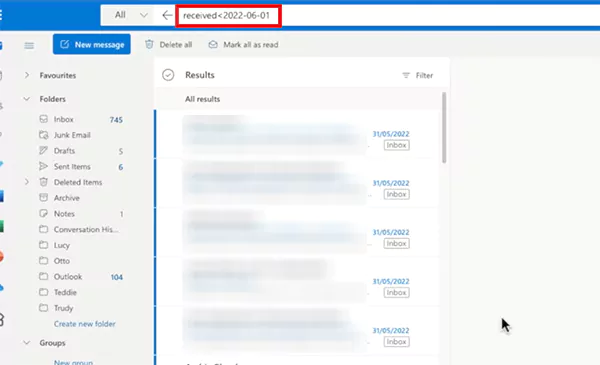Toggle the select-all circle beside Results
Image resolution: width=600 pixels, height=365 pixels.
coord(168,75)
